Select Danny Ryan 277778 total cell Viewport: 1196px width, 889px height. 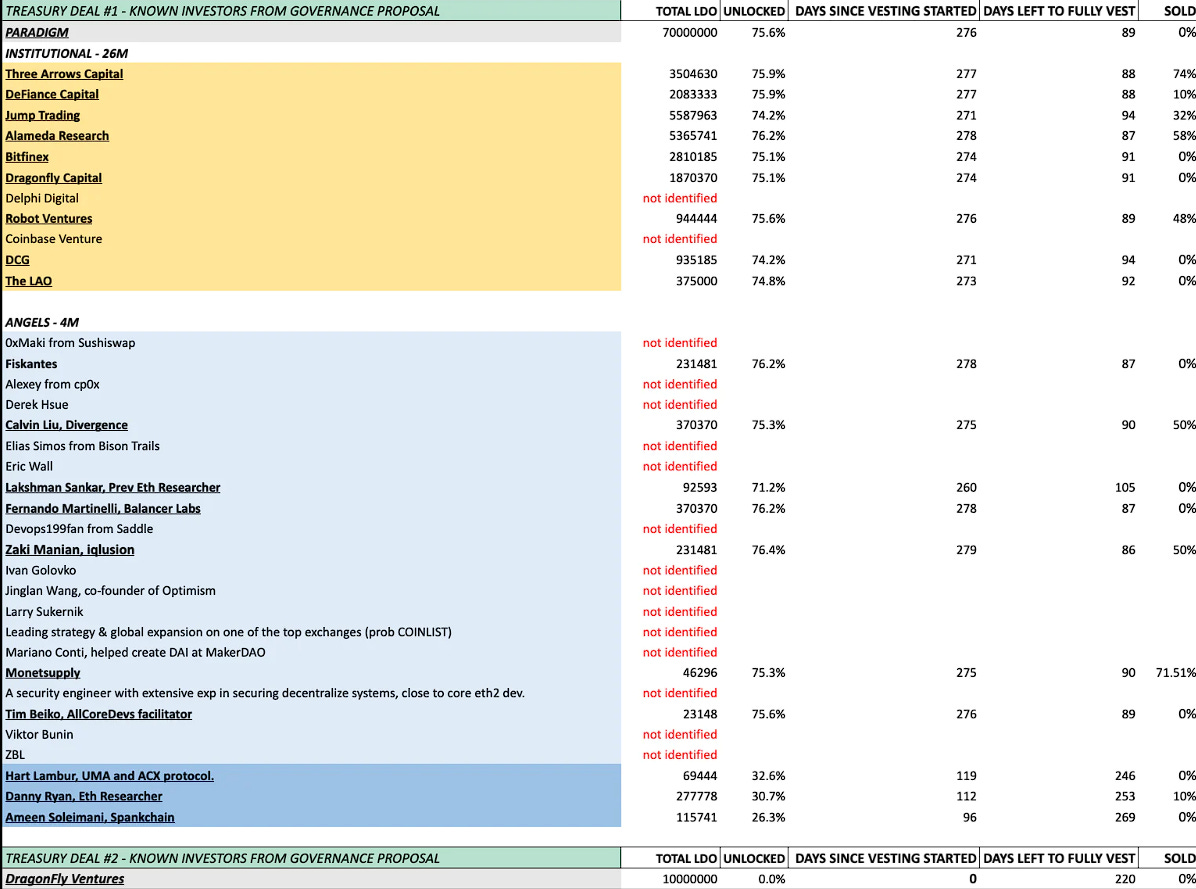click(x=696, y=797)
